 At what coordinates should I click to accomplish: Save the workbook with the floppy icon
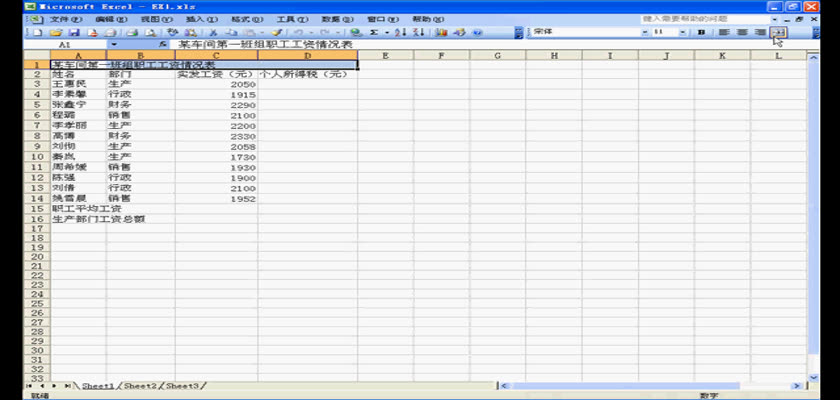pos(74,33)
